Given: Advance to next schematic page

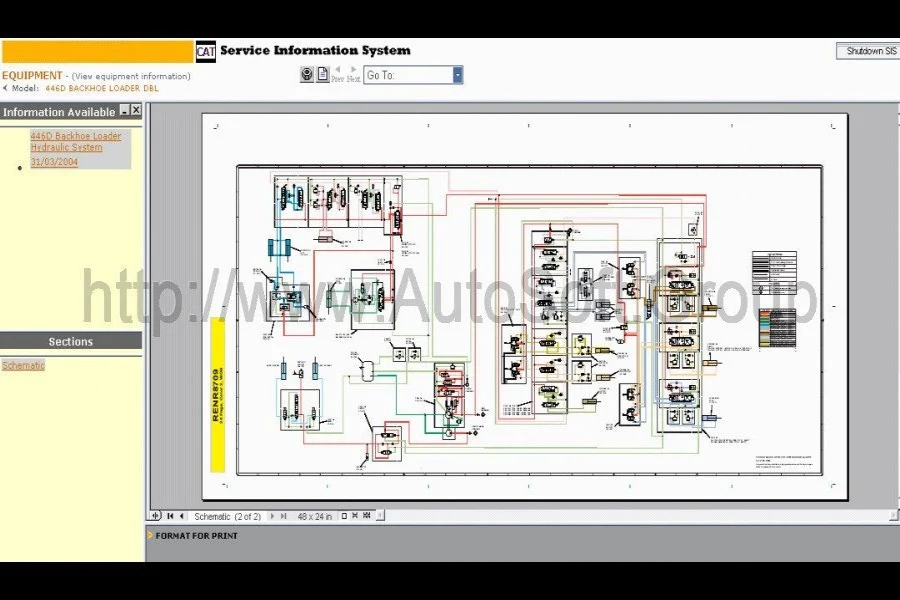Looking at the screenshot, I should pyautogui.click(x=271, y=516).
